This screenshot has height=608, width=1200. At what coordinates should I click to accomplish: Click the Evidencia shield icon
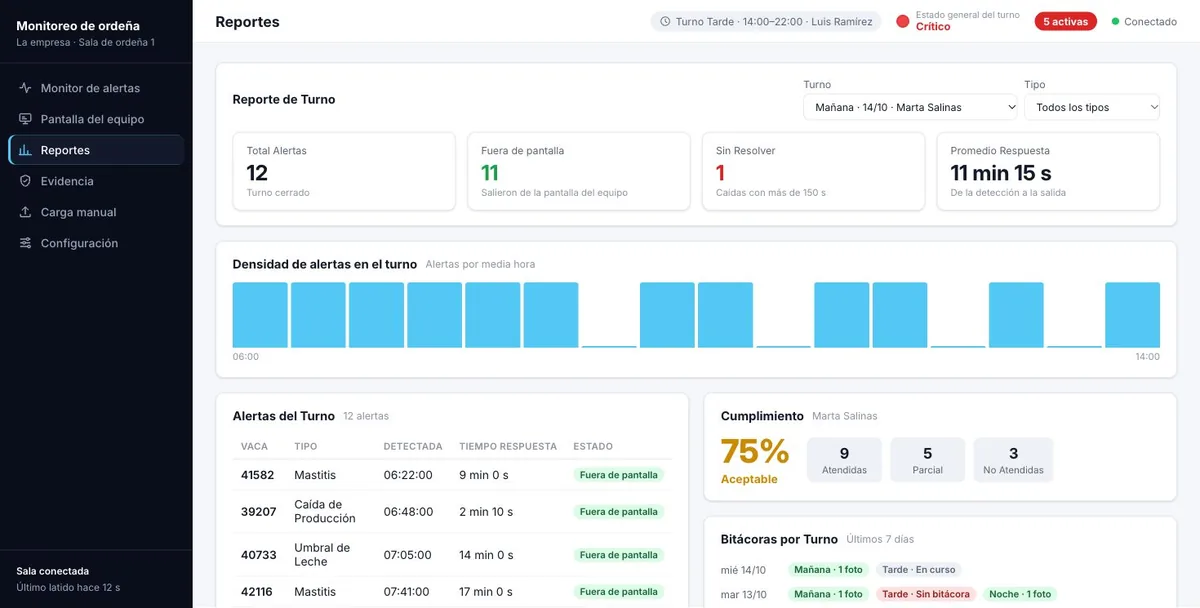[26, 181]
